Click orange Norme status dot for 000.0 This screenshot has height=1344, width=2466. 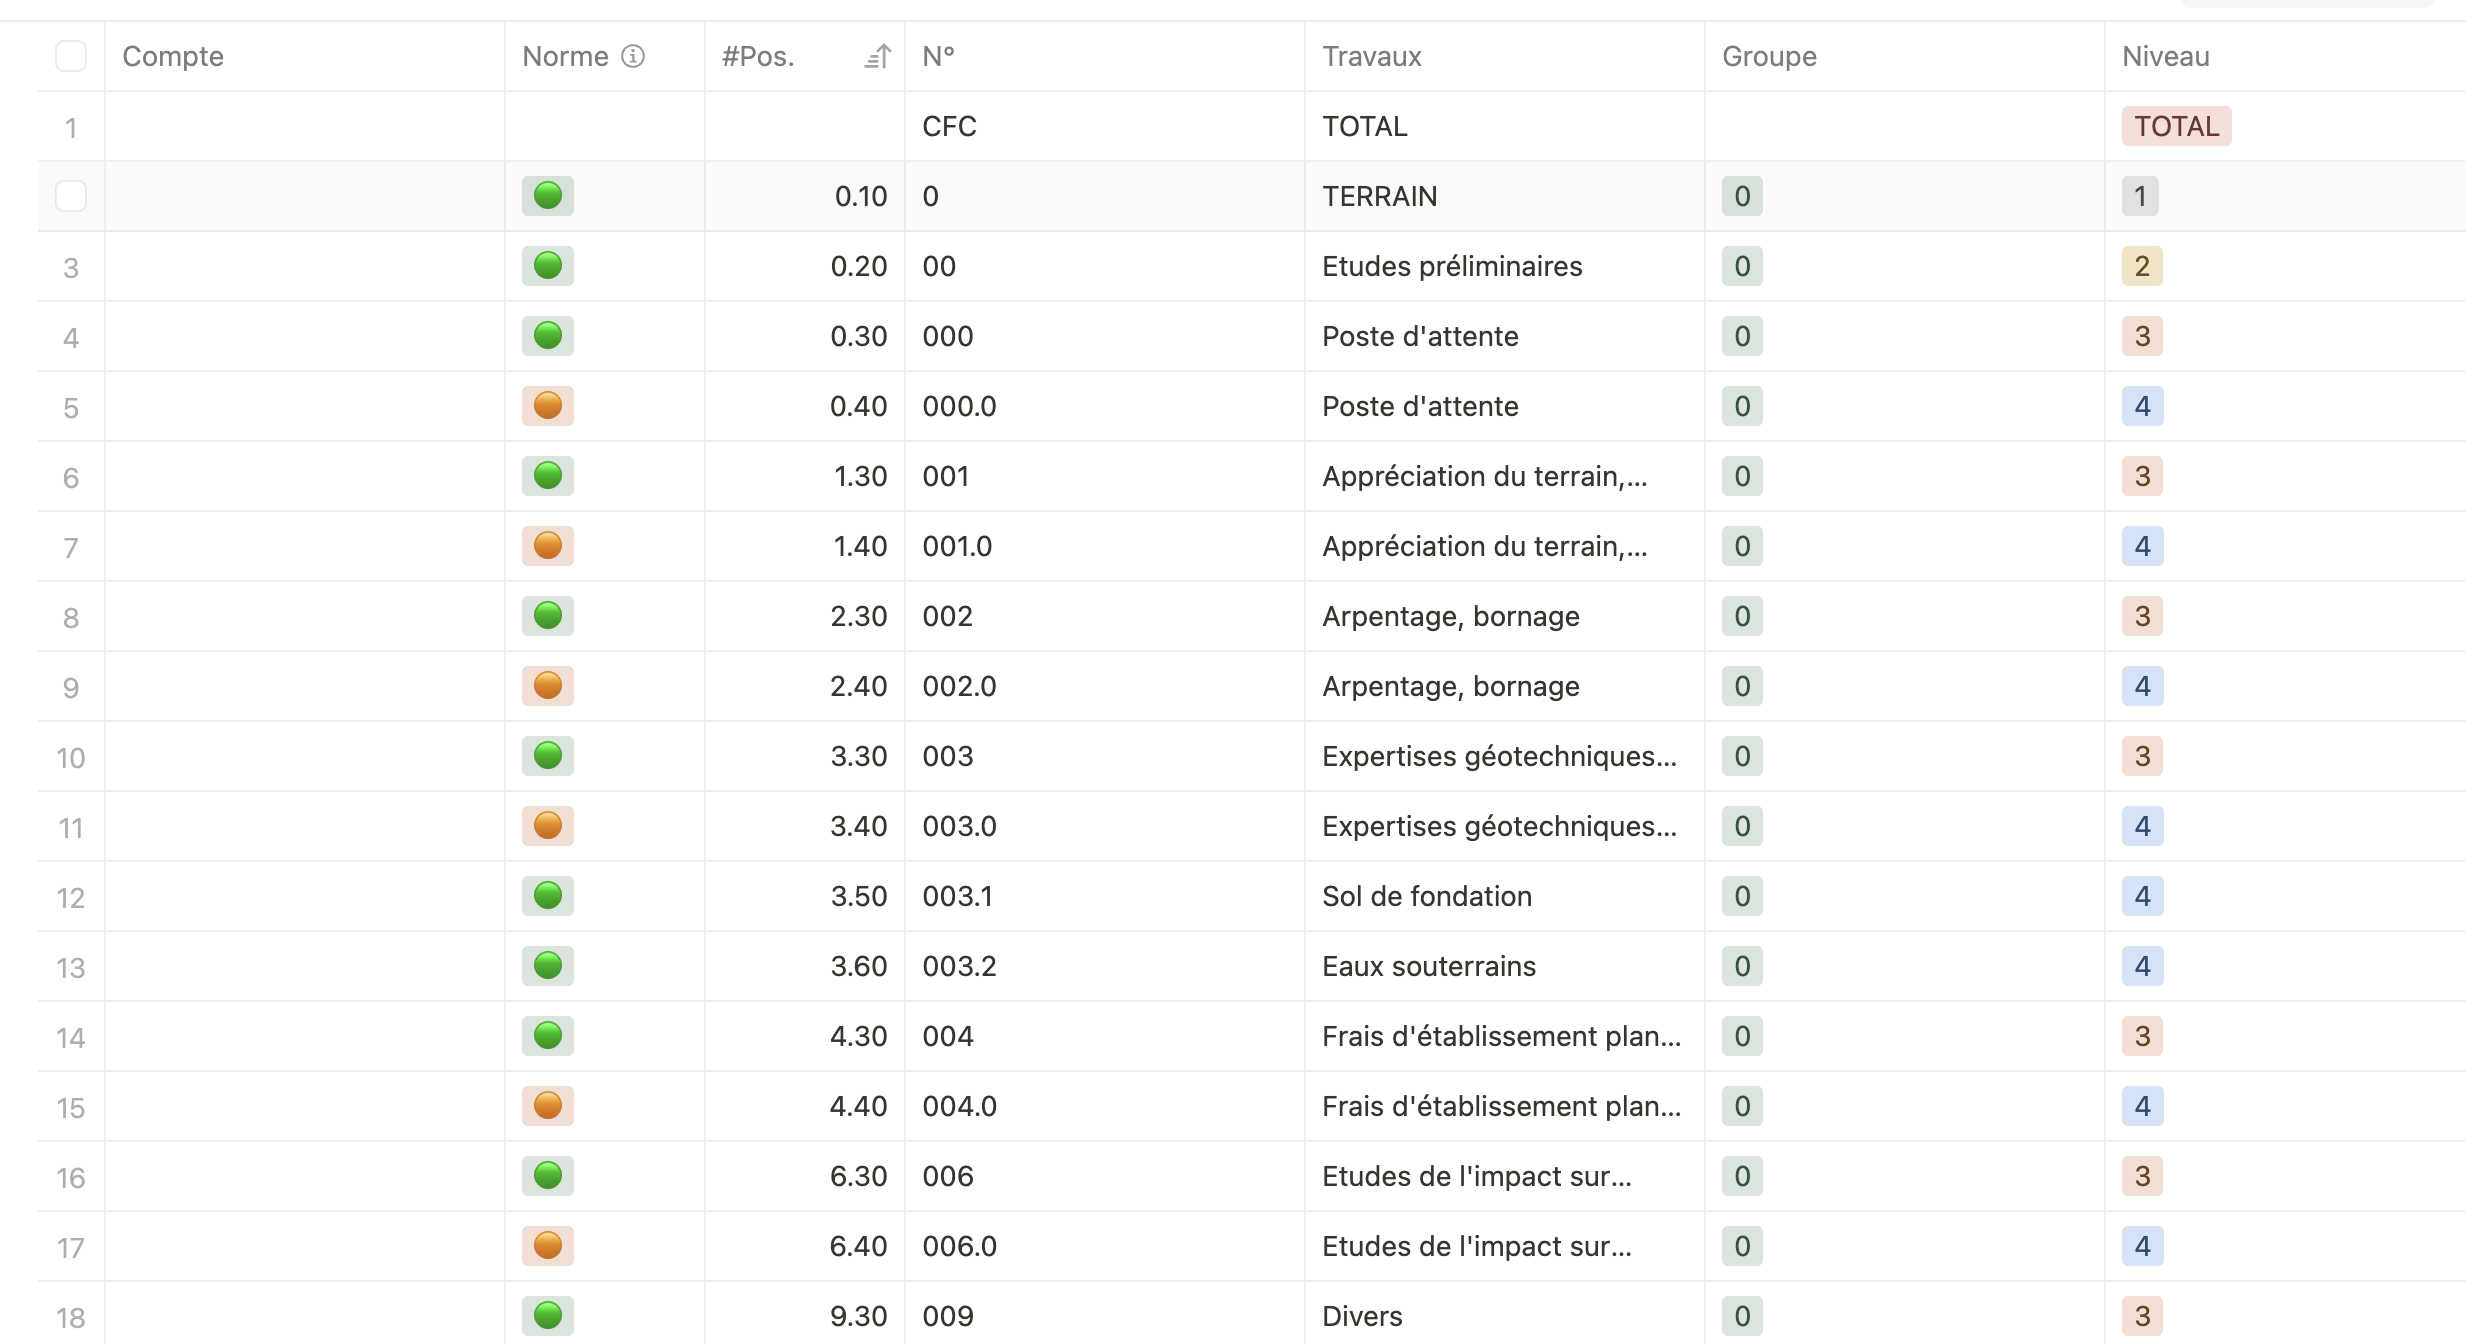pyautogui.click(x=547, y=406)
